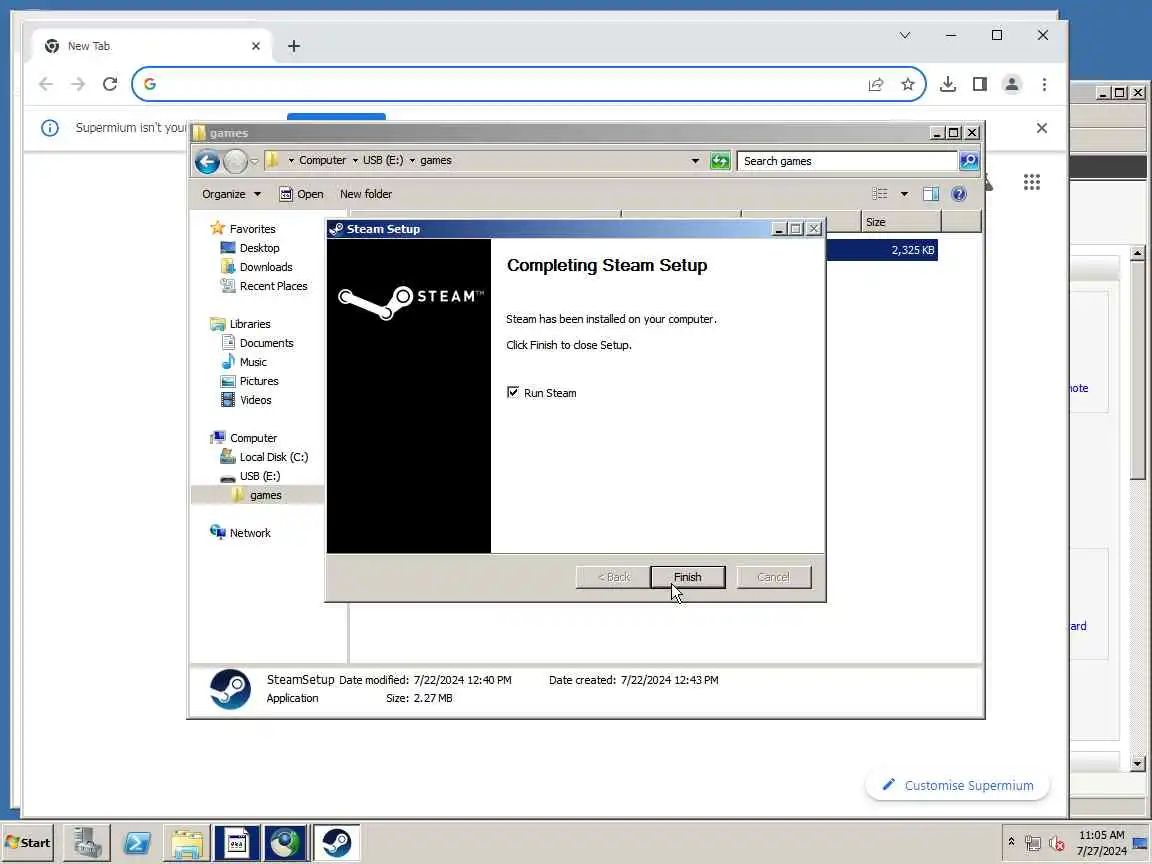Click share page icon in address bar
This screenshot has height=864, width=1152.
tap(876, 84)
